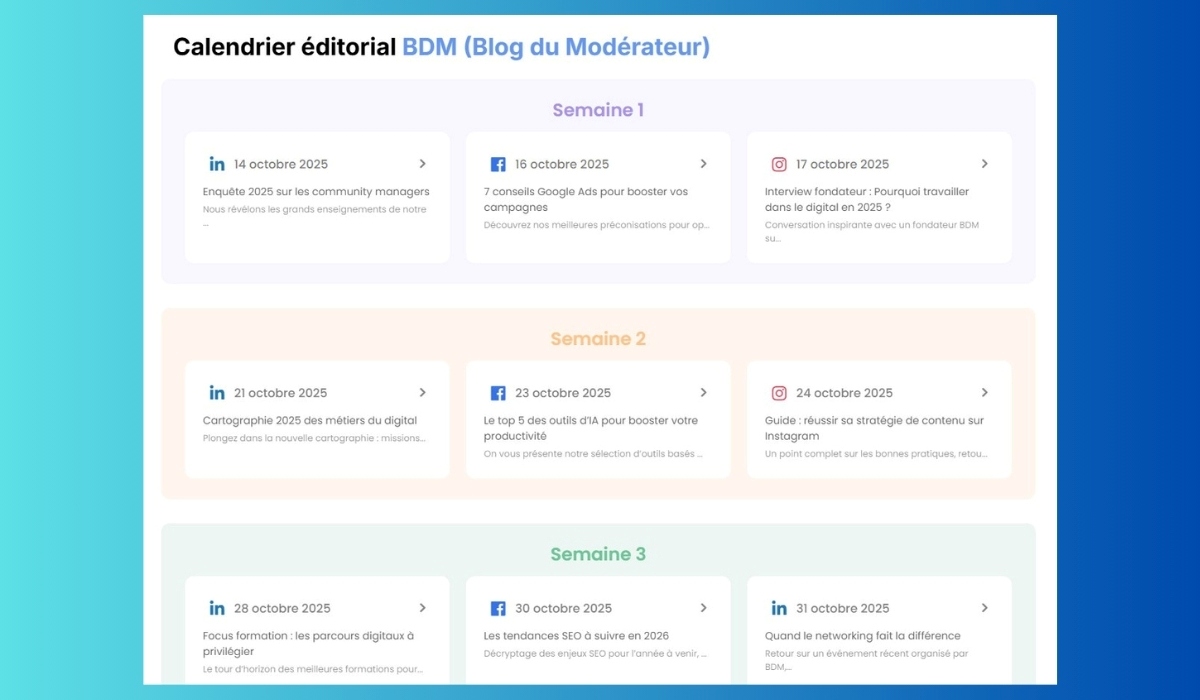Viewport: 1200px width, 700px height.
Task: Click Facebook icon on 30 octobre post
Action: (x=498, y=608)
